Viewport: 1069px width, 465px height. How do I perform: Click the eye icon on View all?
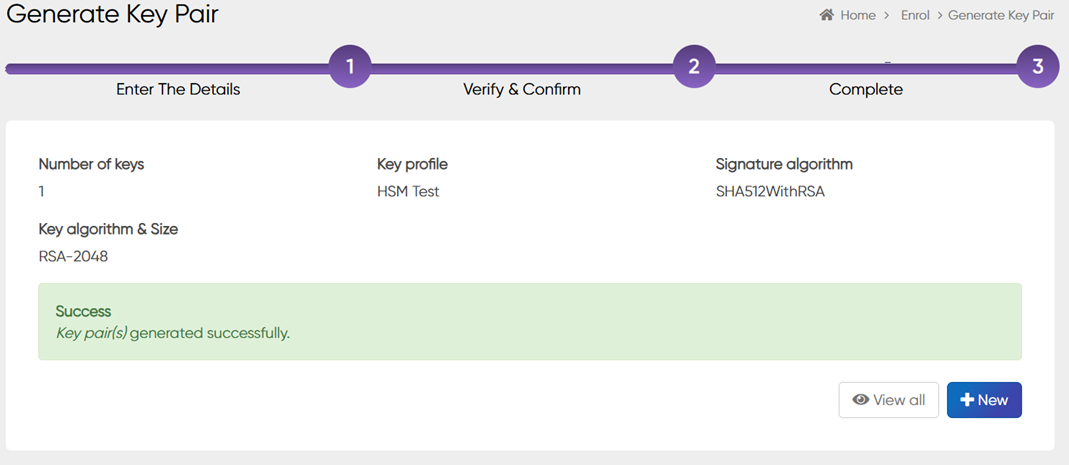pos(860,400)
